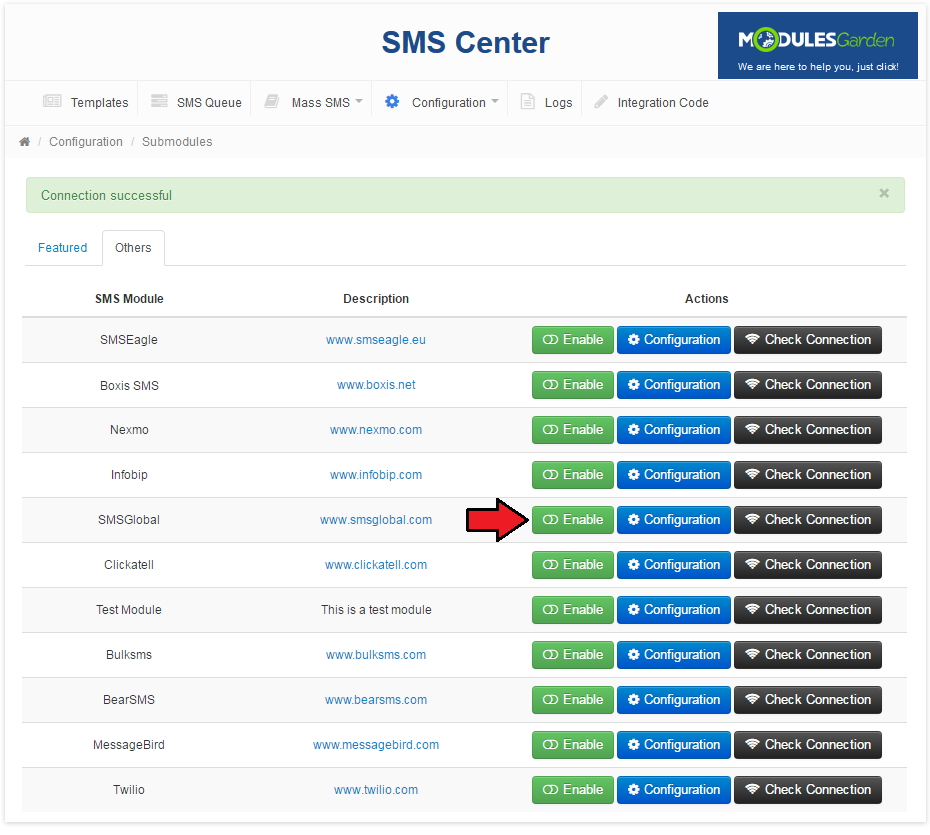Switch to the Featured tab
Image resolution: width=930 pixels, height=835 pixels.
coord(62,248)
